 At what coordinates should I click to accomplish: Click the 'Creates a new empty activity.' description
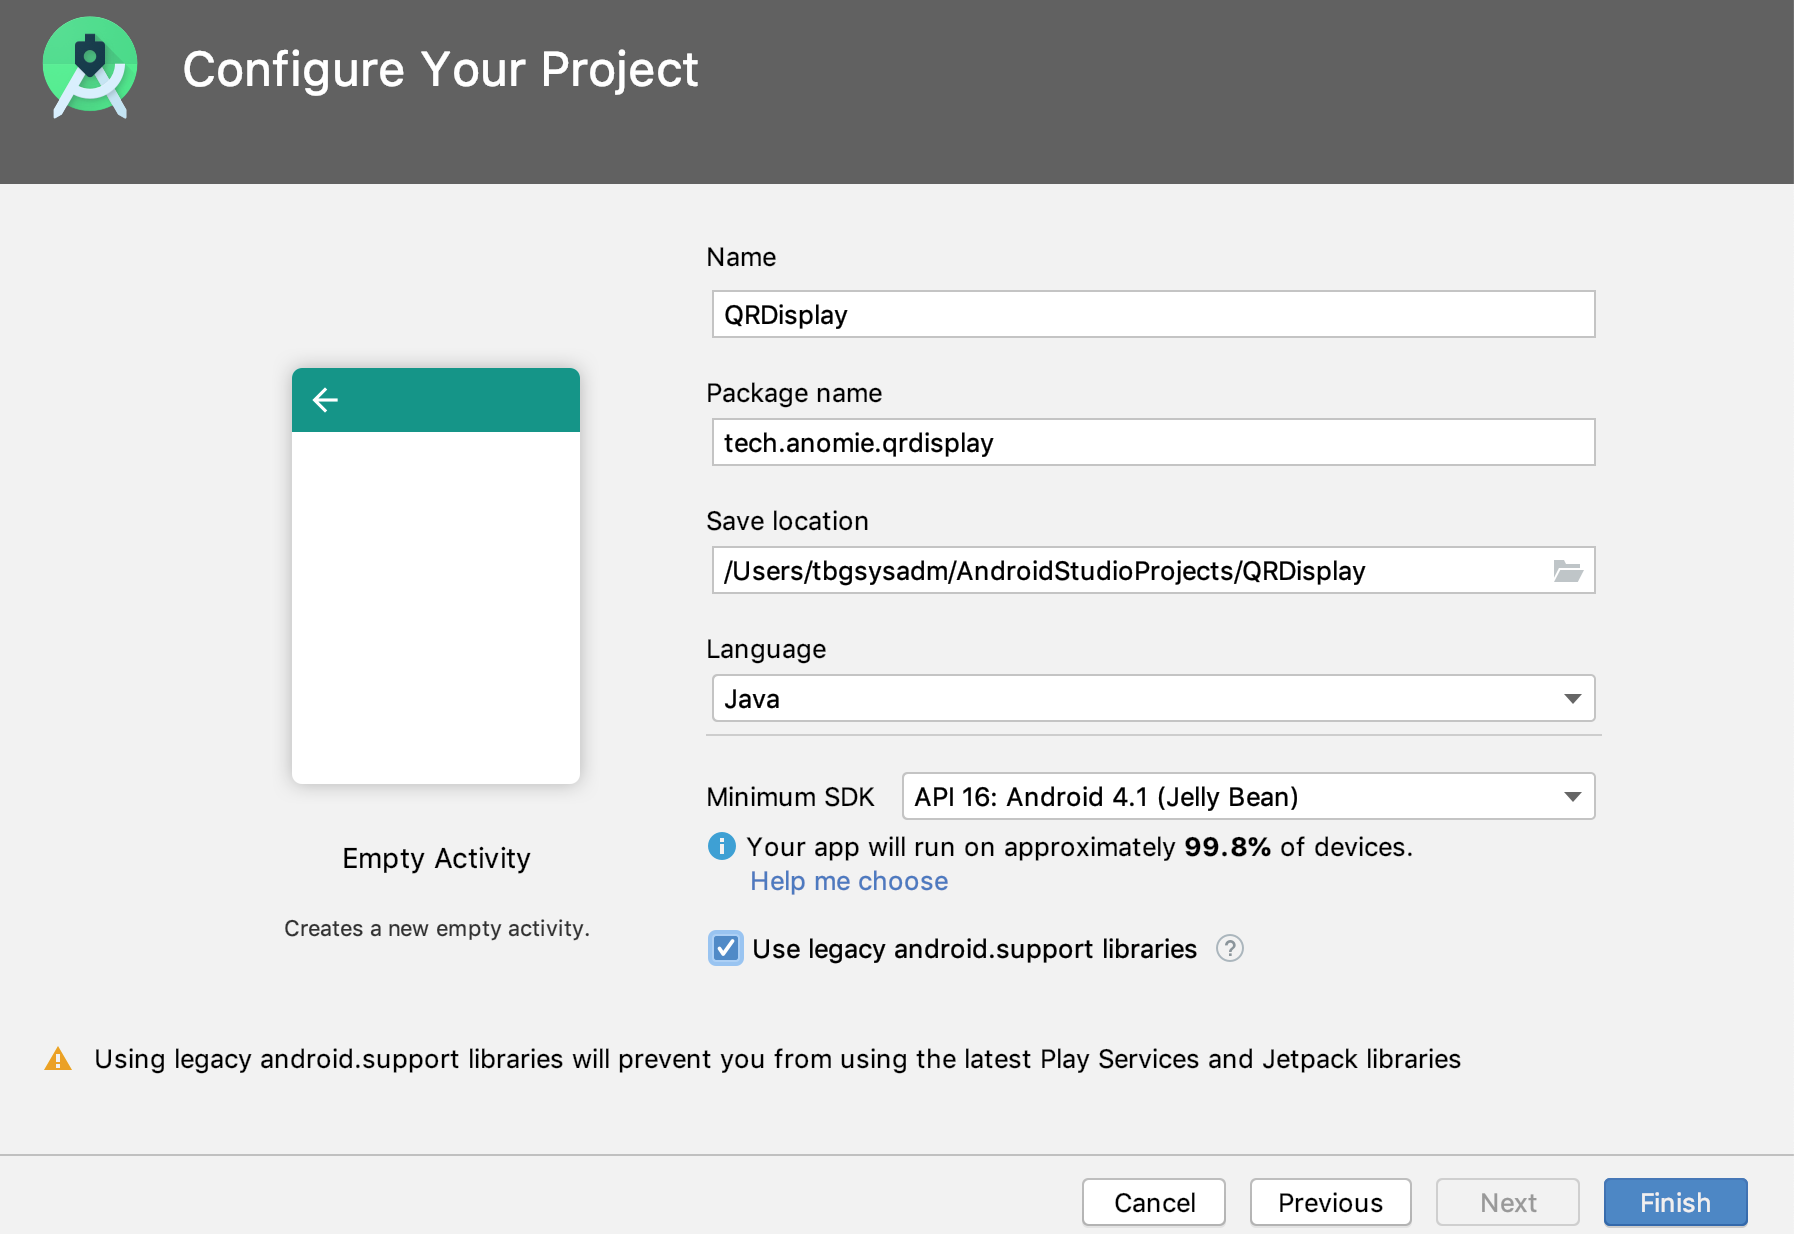coord(437,928)
